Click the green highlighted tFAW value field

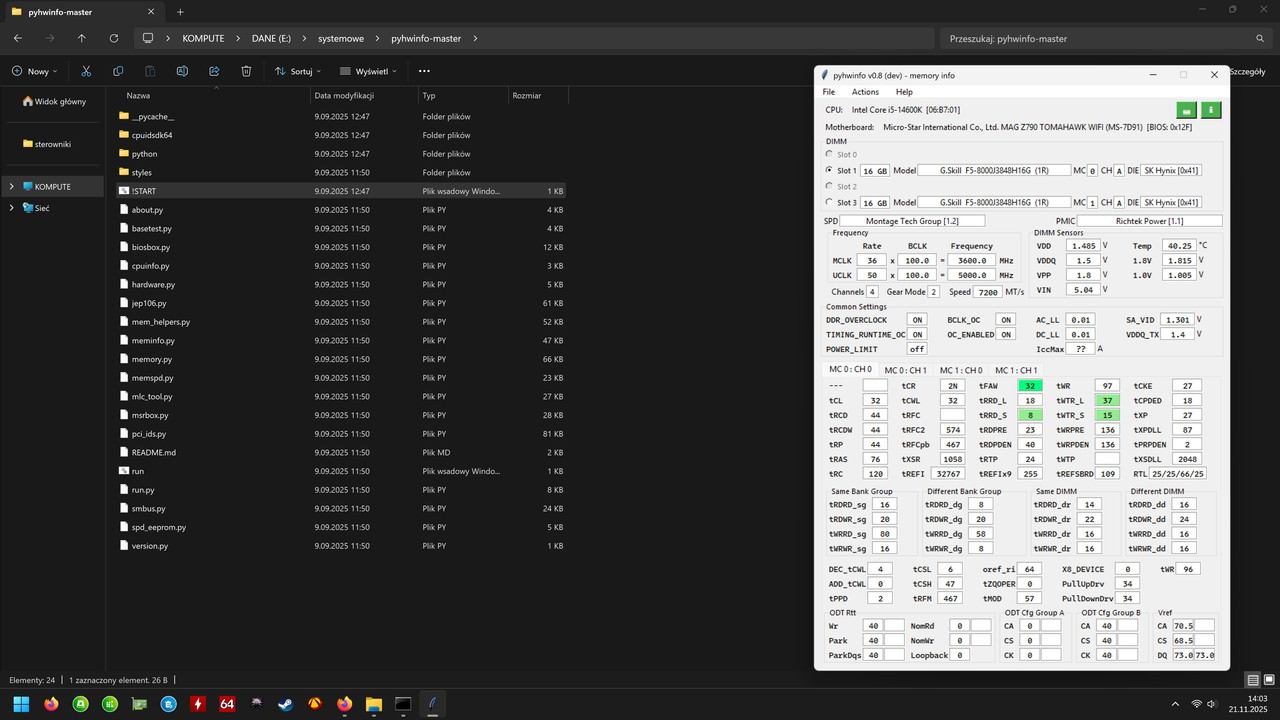coord(1030,386)
